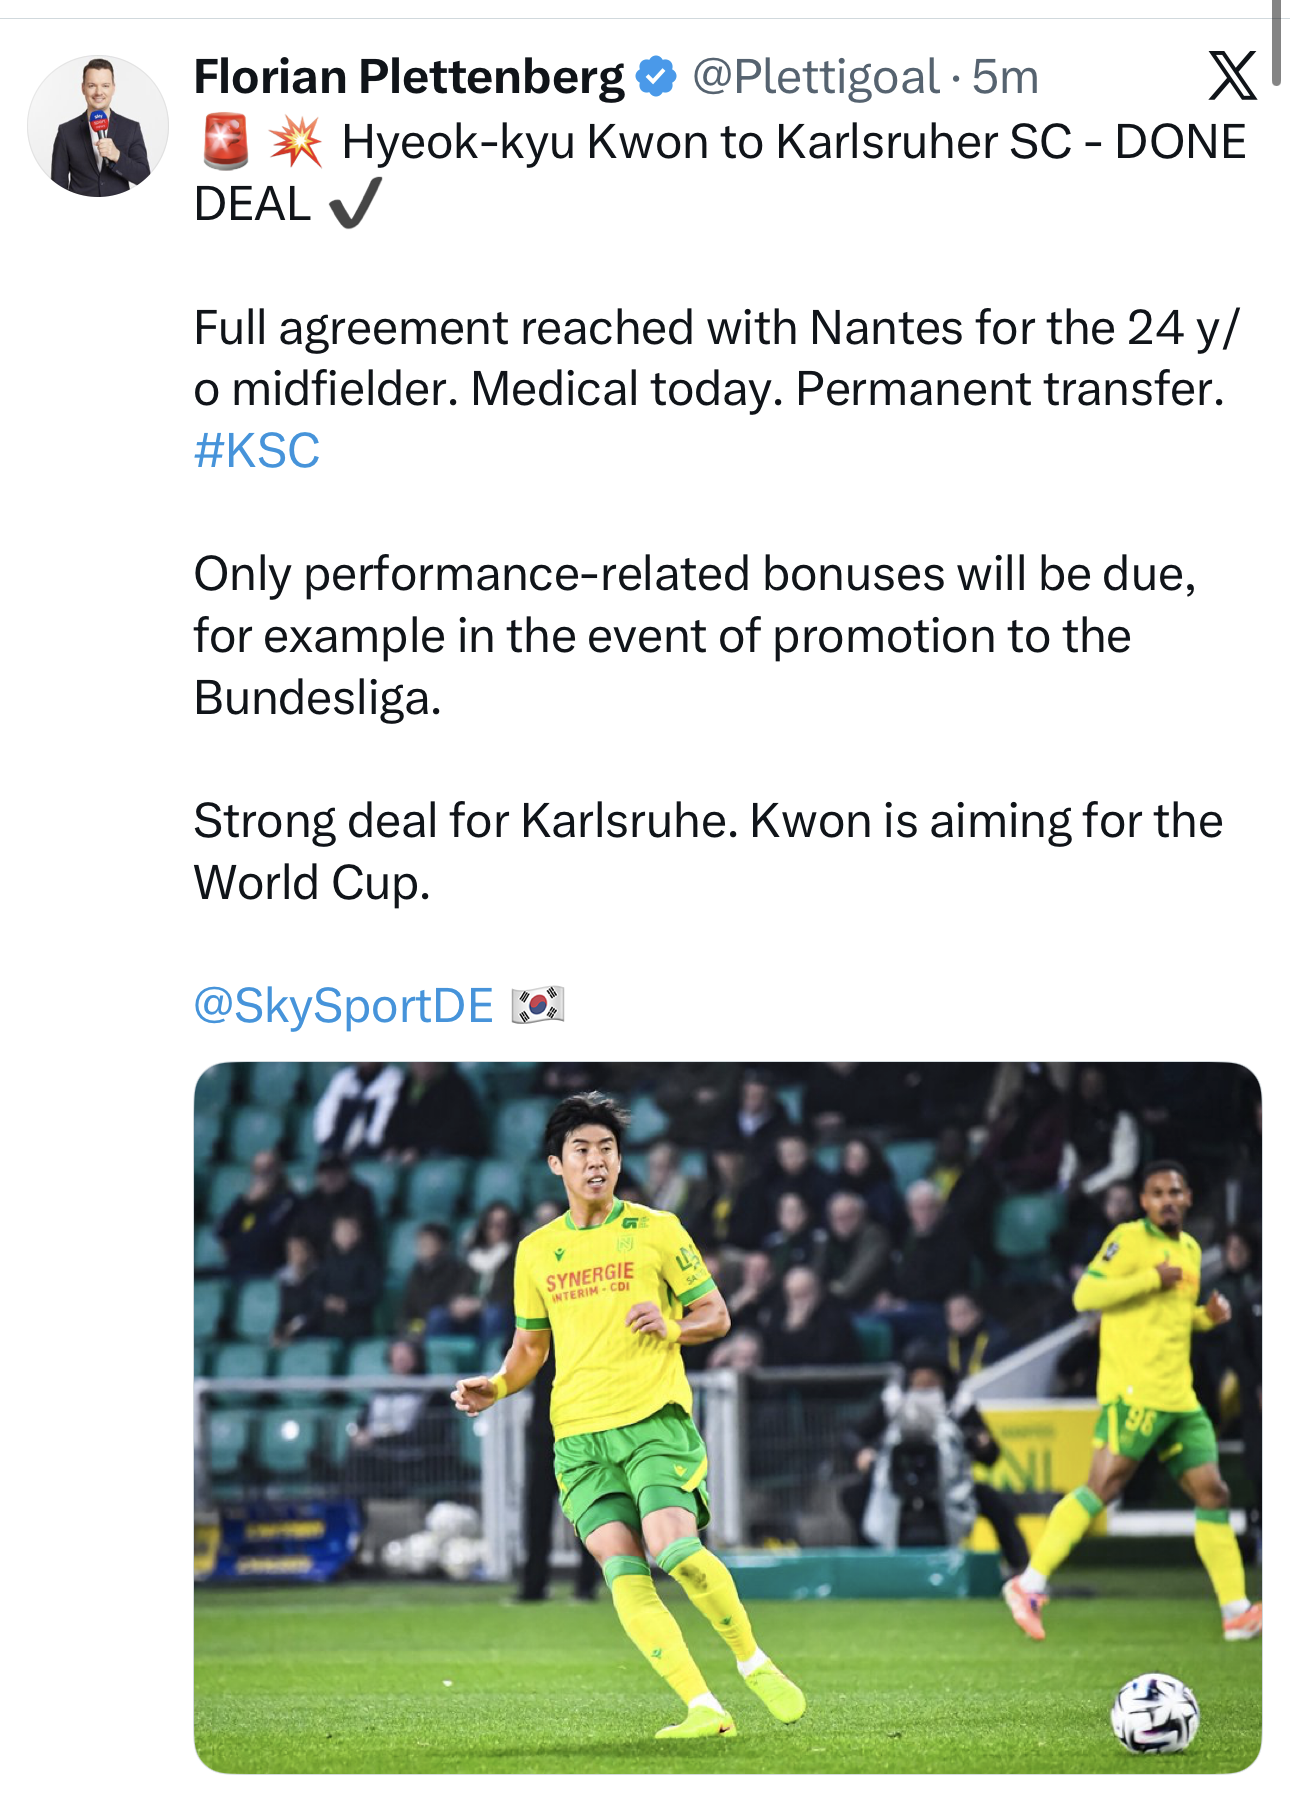Screen dimensions: 1290x1810
Task: Click the soccer ball in the photo
Action: point(1154,1712)
